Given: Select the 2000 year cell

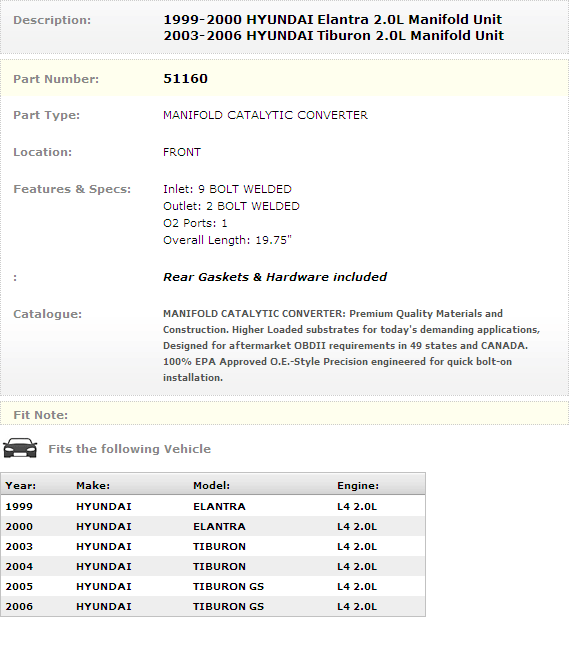Looking at the screenshot, I should (x=19, y=527).
